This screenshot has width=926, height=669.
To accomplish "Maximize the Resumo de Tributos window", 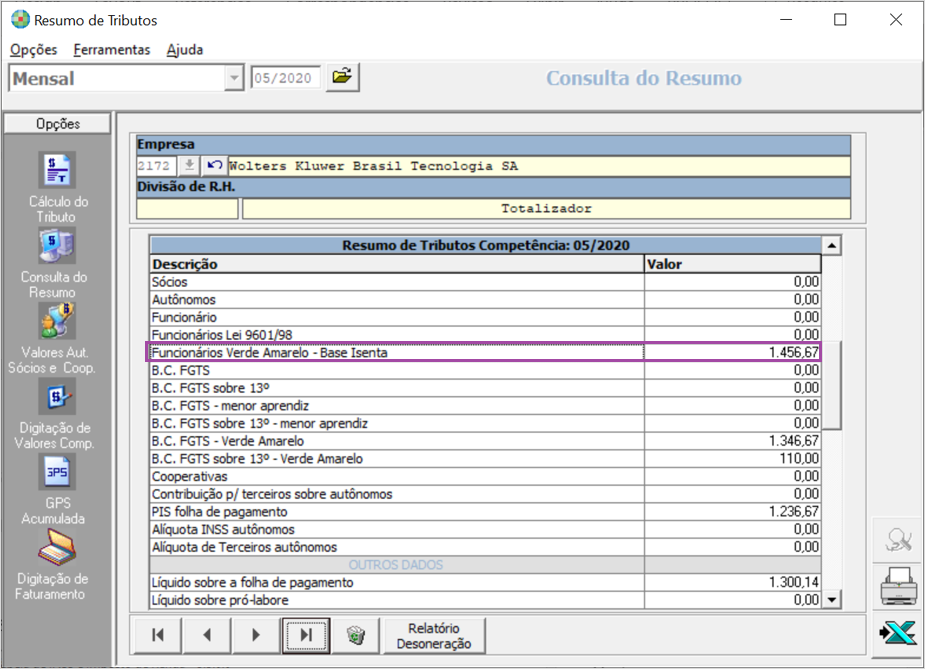I will point(840,19).
